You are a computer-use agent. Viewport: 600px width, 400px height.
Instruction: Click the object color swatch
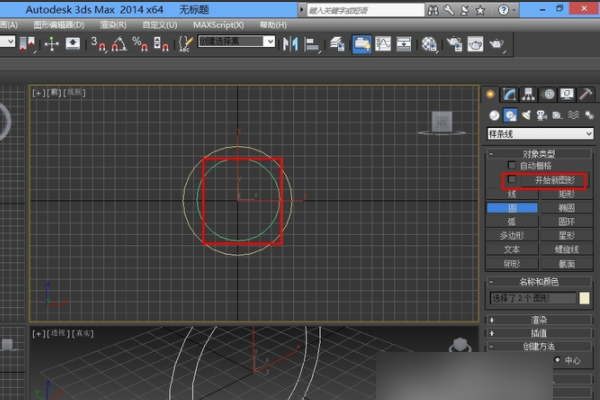click(584, 298)
